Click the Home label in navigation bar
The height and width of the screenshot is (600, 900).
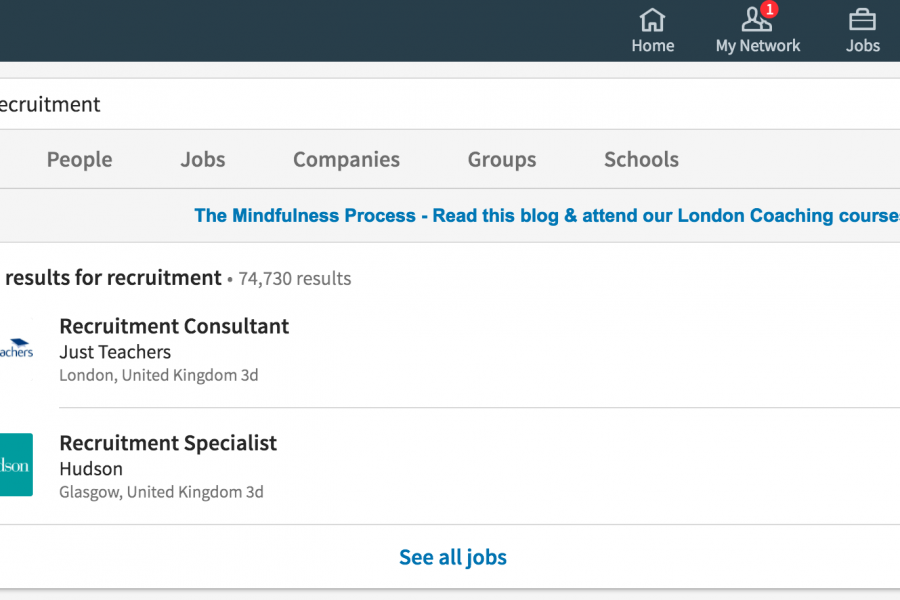(x=653, y=45)
